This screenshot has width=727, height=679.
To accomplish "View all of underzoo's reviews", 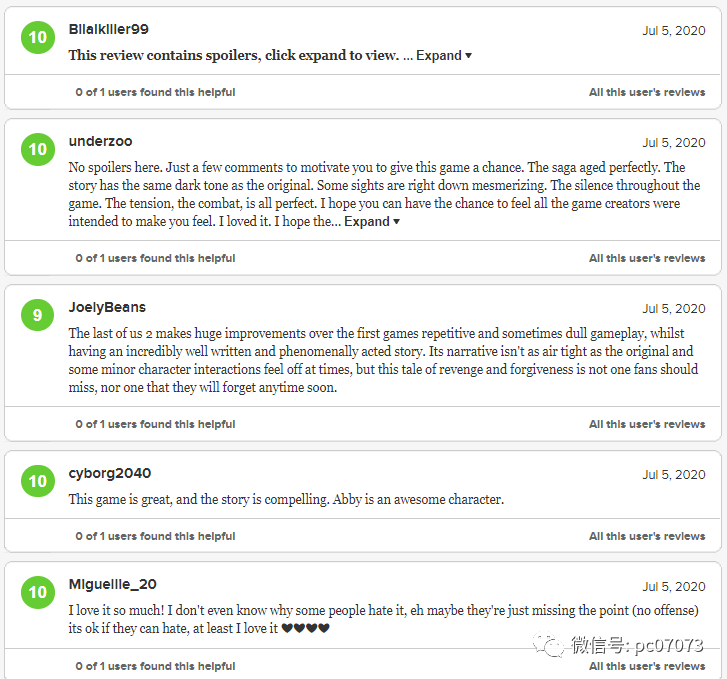I will (646, 258).
